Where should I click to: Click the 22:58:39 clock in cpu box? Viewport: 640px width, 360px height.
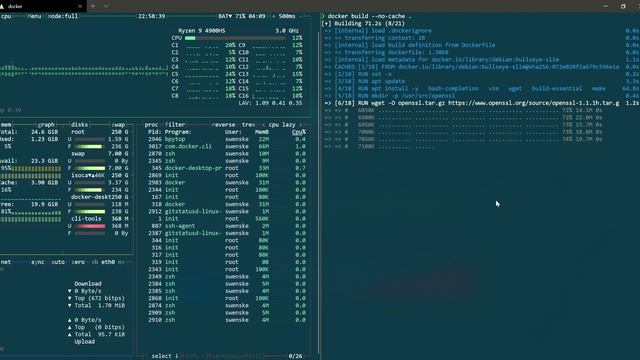[x=151, y=16]
